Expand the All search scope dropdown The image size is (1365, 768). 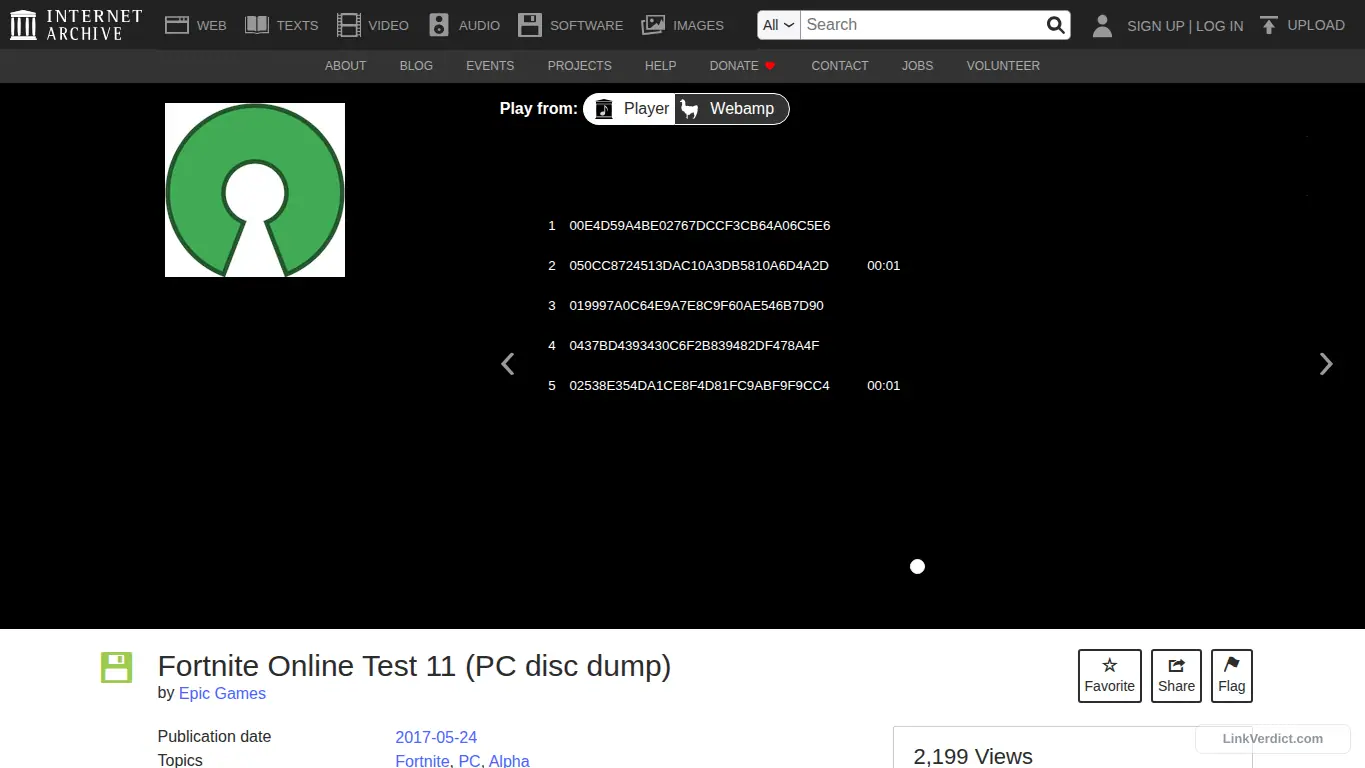779,25
